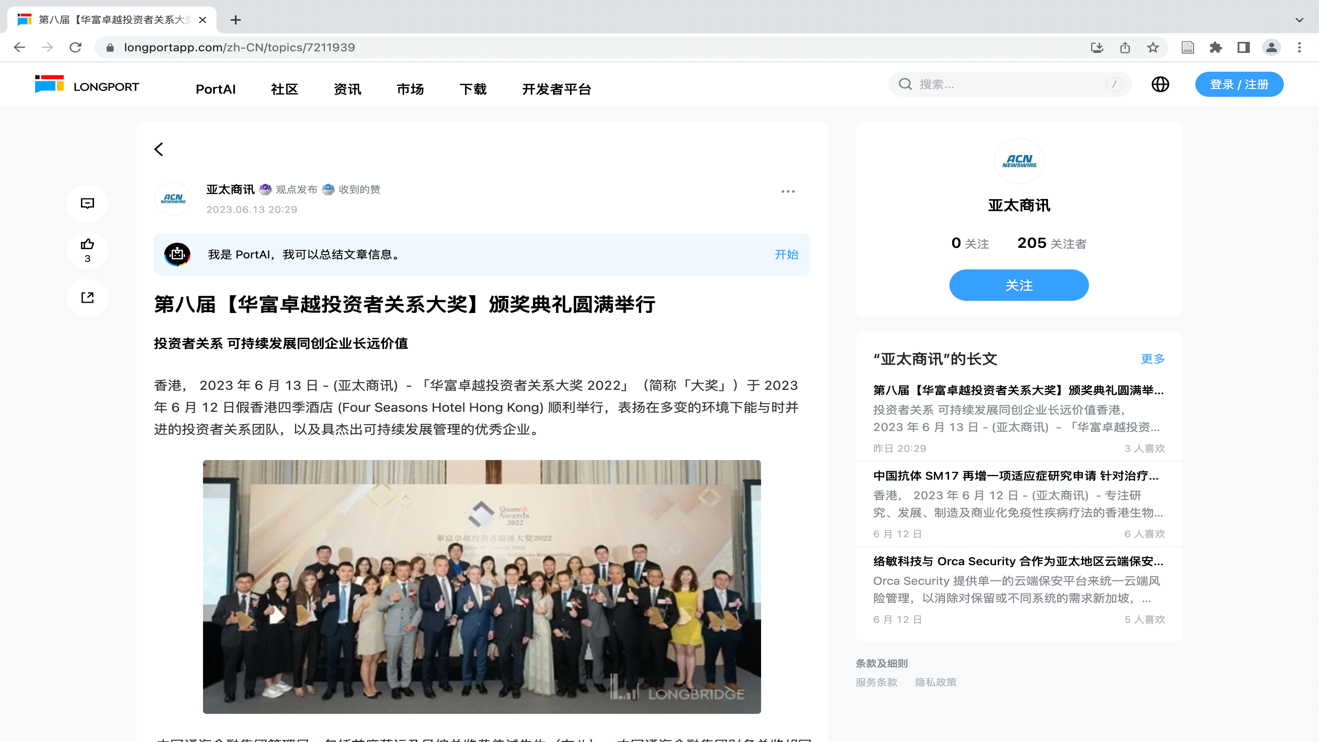The height and width of the screenshot is (742, 1319).
Task: Open sidebar post 络敏科技与 Orca Security 合作
Action: 1018,561
